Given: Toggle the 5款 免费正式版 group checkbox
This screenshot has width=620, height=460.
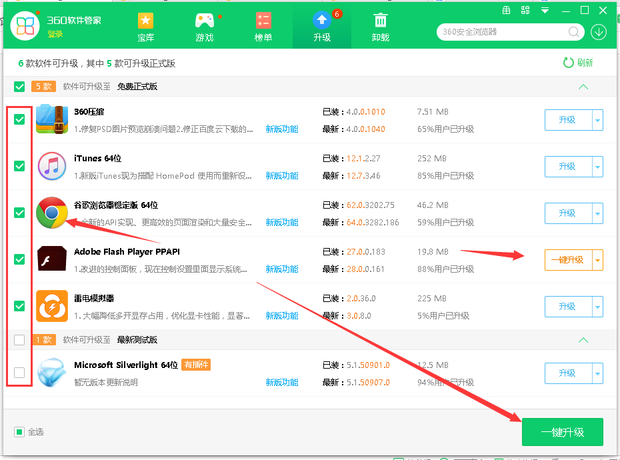Looking at the screenshot, I should 19,86.
